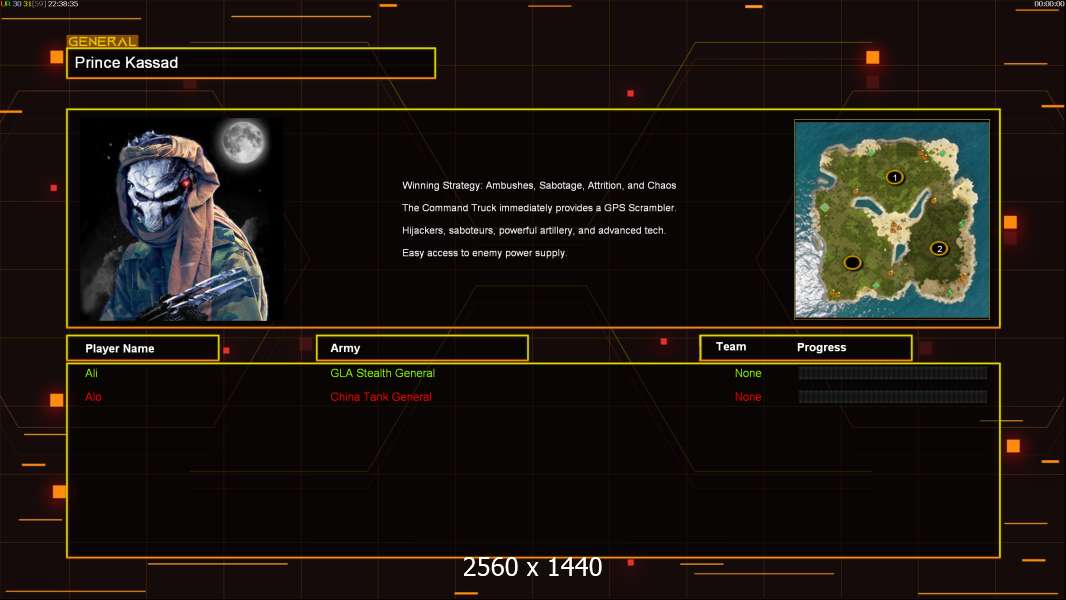Click the Prince Kassad name field
This screenshot has height=600, width=1066.
[x=251, y=63]
